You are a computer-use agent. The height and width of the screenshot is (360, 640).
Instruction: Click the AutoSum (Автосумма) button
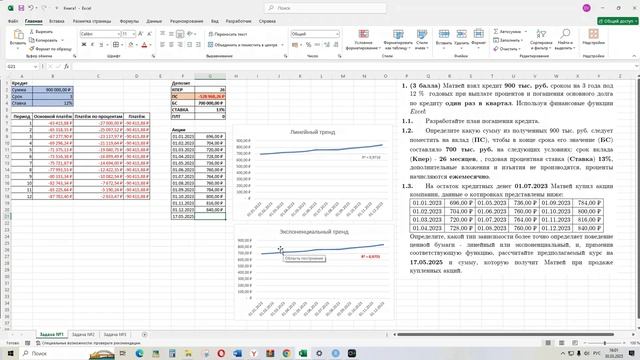click(507, 31)
